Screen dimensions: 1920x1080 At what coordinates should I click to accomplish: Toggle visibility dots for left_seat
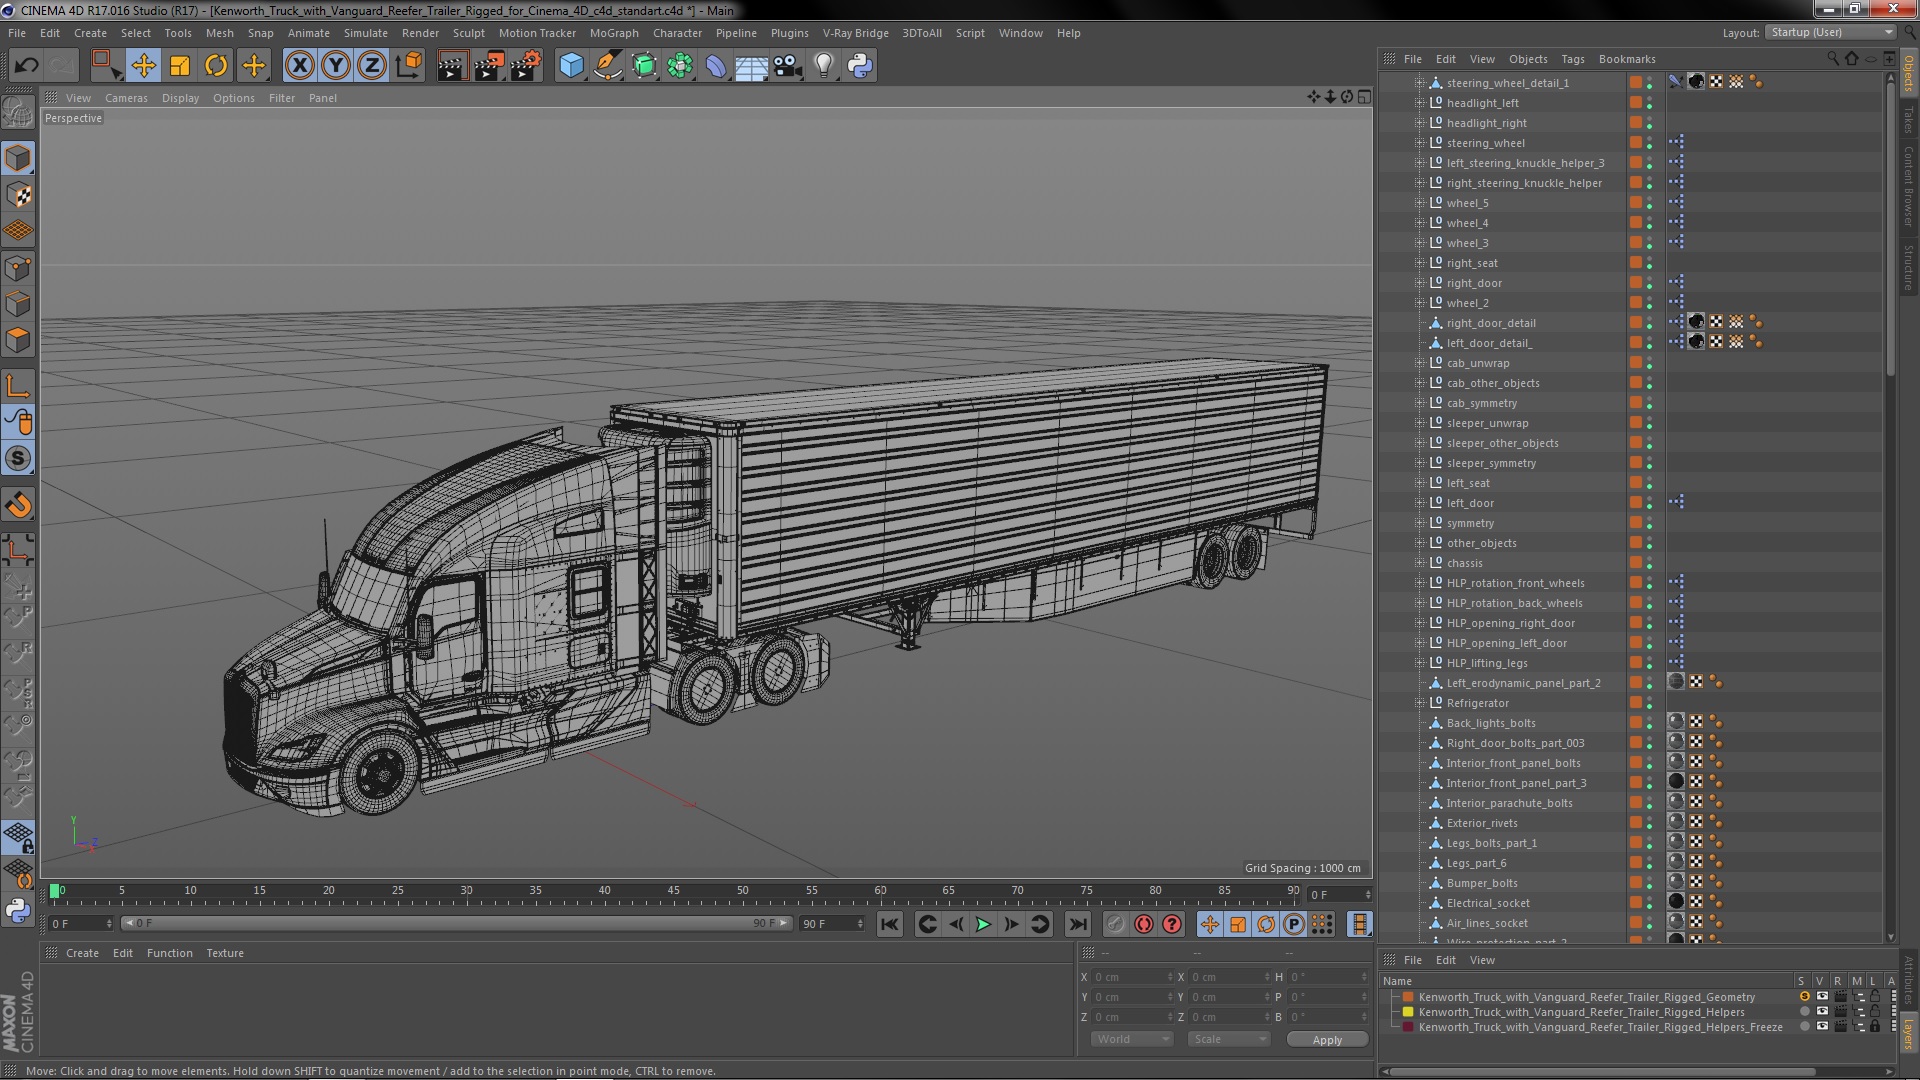point(1649,483)
